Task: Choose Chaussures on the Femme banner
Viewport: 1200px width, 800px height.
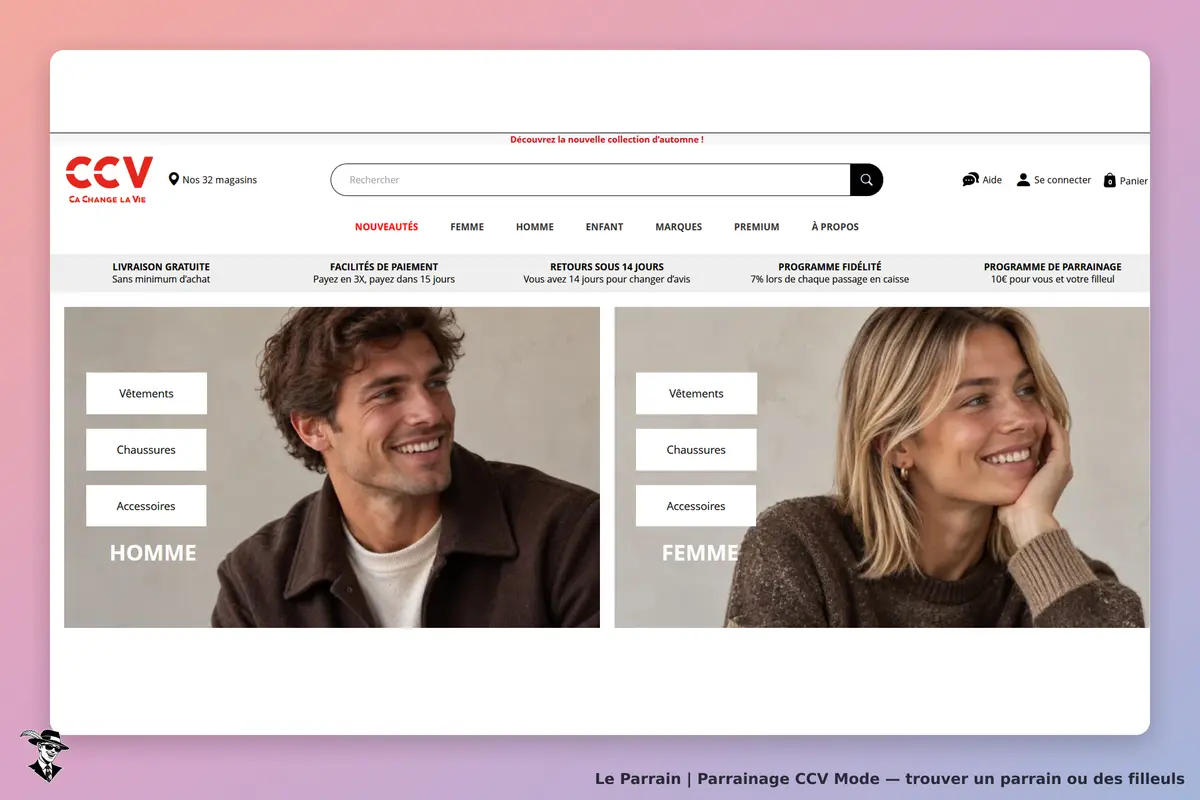Action: click(x=696, y=450)
